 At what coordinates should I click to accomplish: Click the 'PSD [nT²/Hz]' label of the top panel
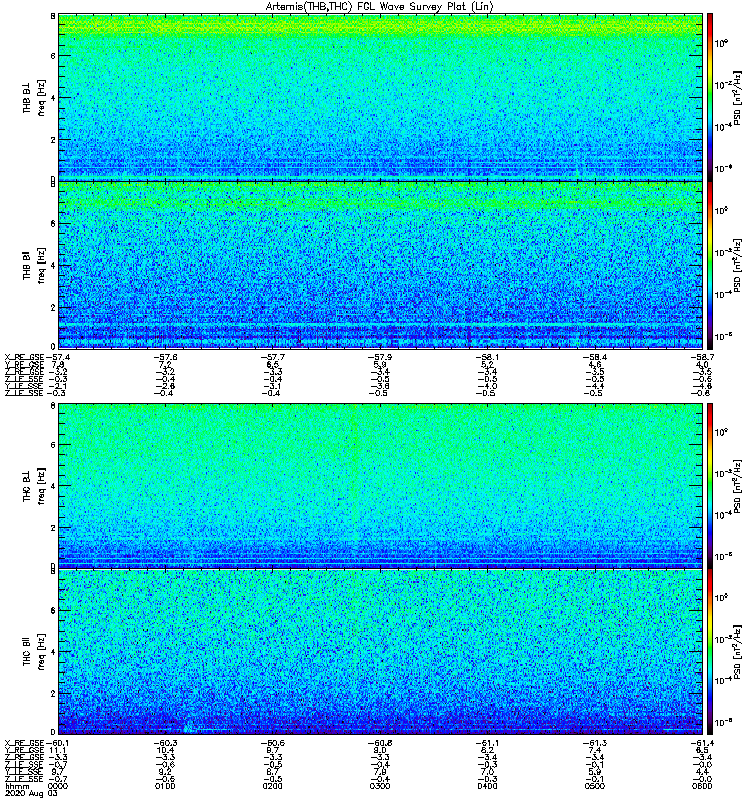(x=738, y=98)
